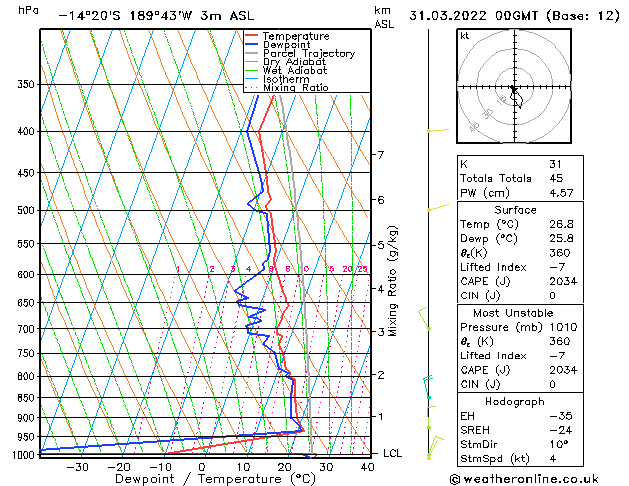The image size is (629, 486).
Task: Click the Mixing Ratio legend entry
Action: pyautogui.click(x=296, y=88)
